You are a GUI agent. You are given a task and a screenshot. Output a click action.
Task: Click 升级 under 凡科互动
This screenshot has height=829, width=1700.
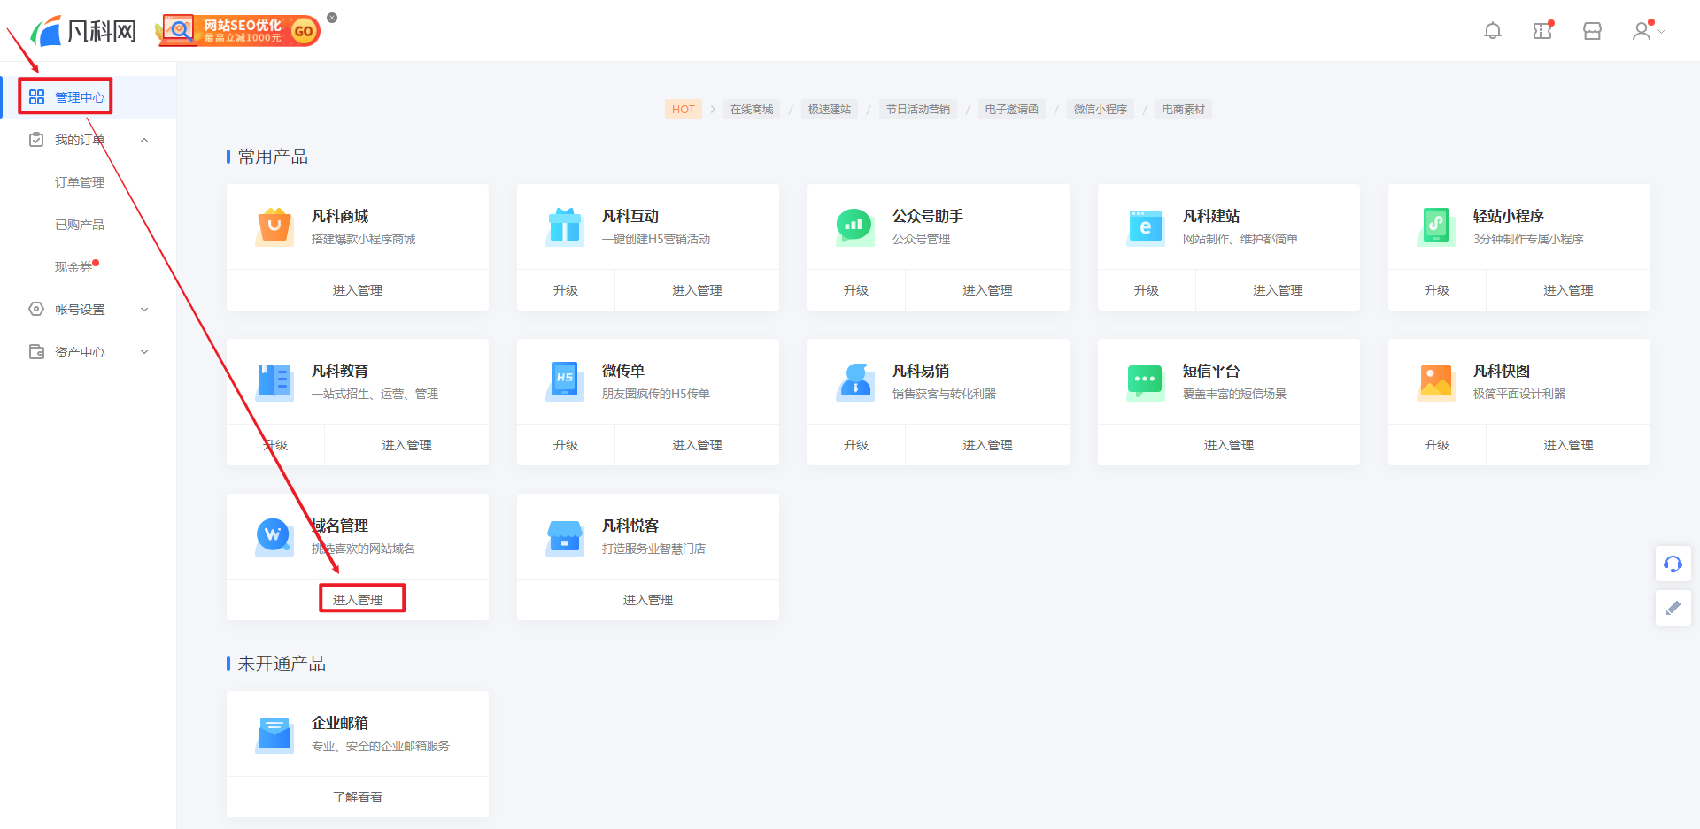pos(566,291)
